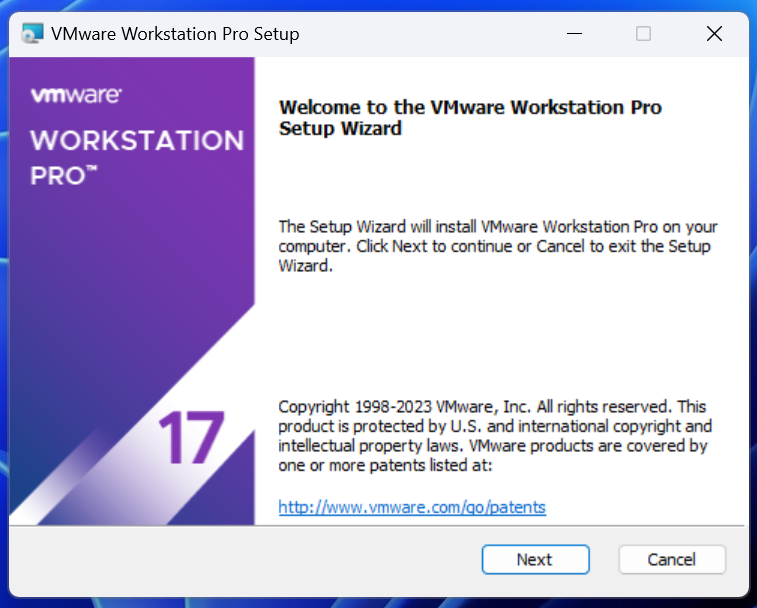
Task: Click the large "17" version number graphic
Action: 191,438
